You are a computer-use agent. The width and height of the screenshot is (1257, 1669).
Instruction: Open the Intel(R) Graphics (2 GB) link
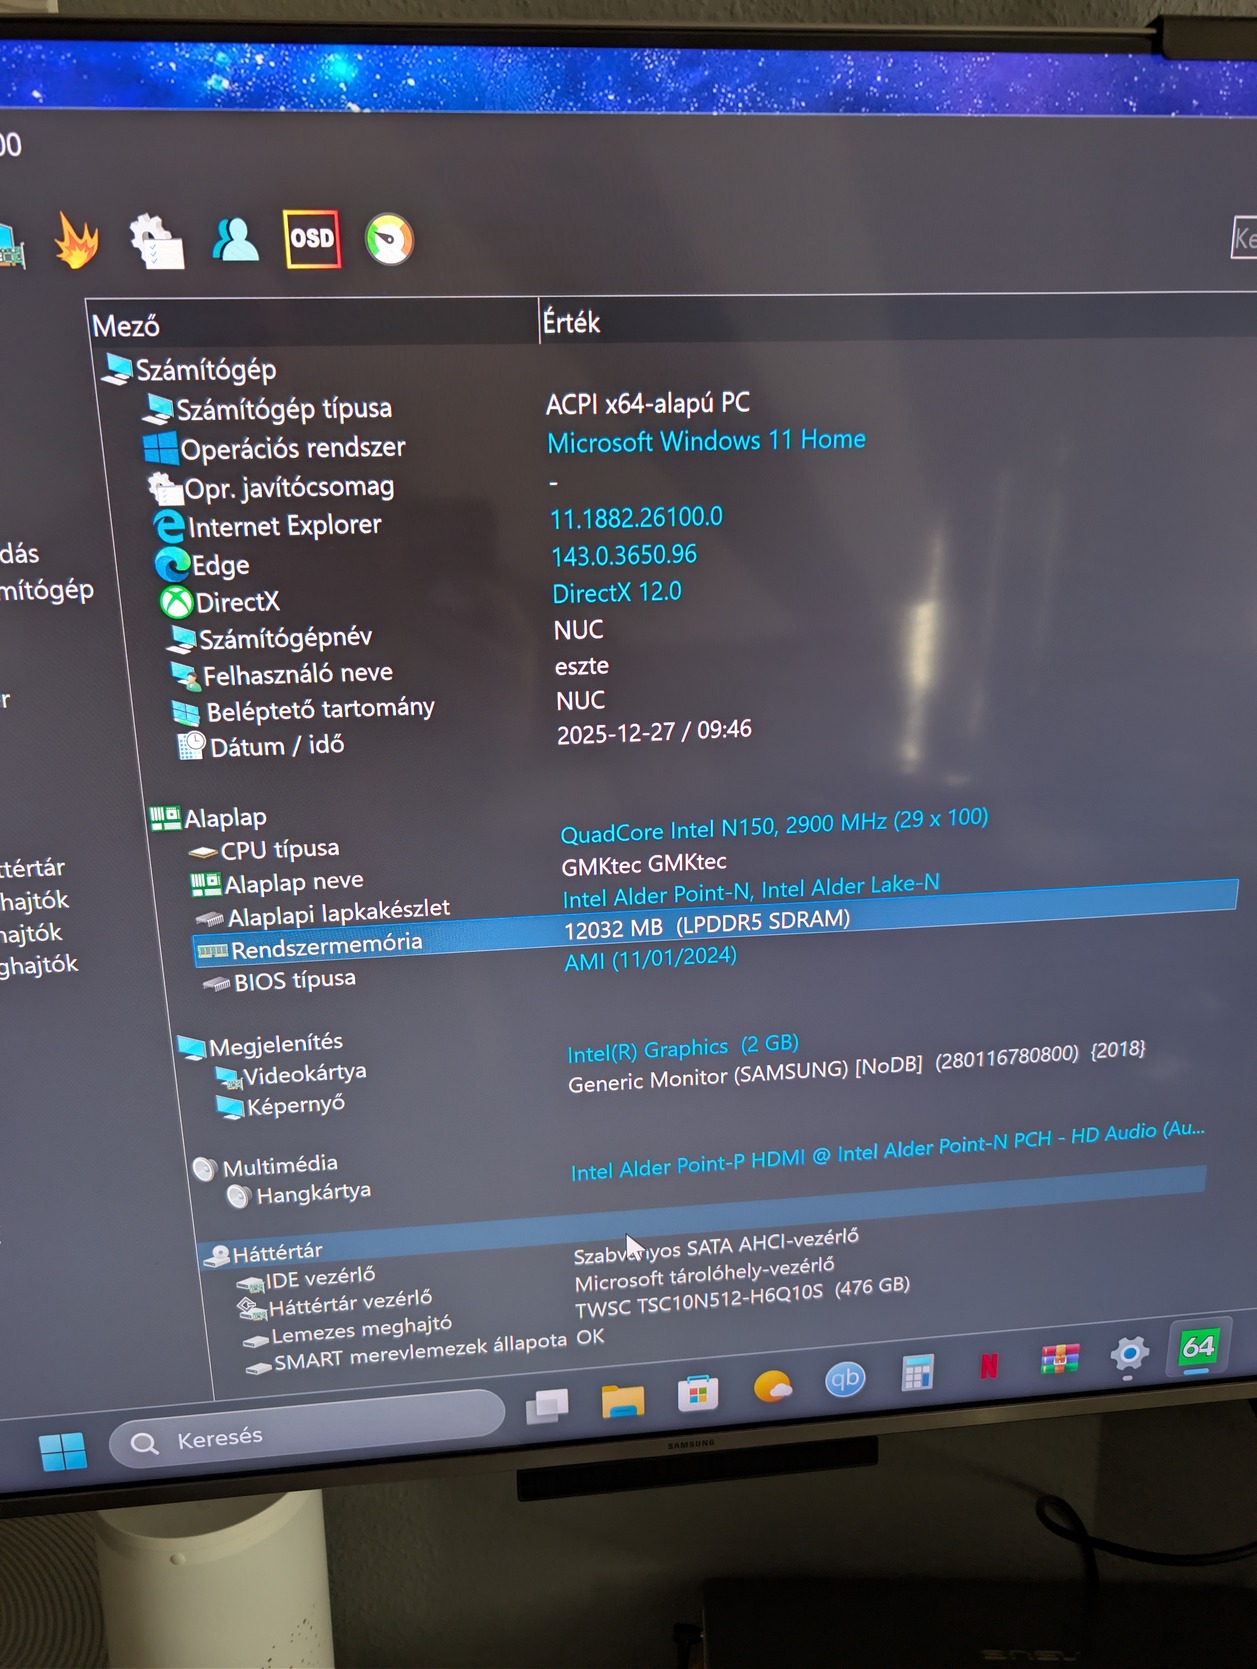[x=683, y=1049]
